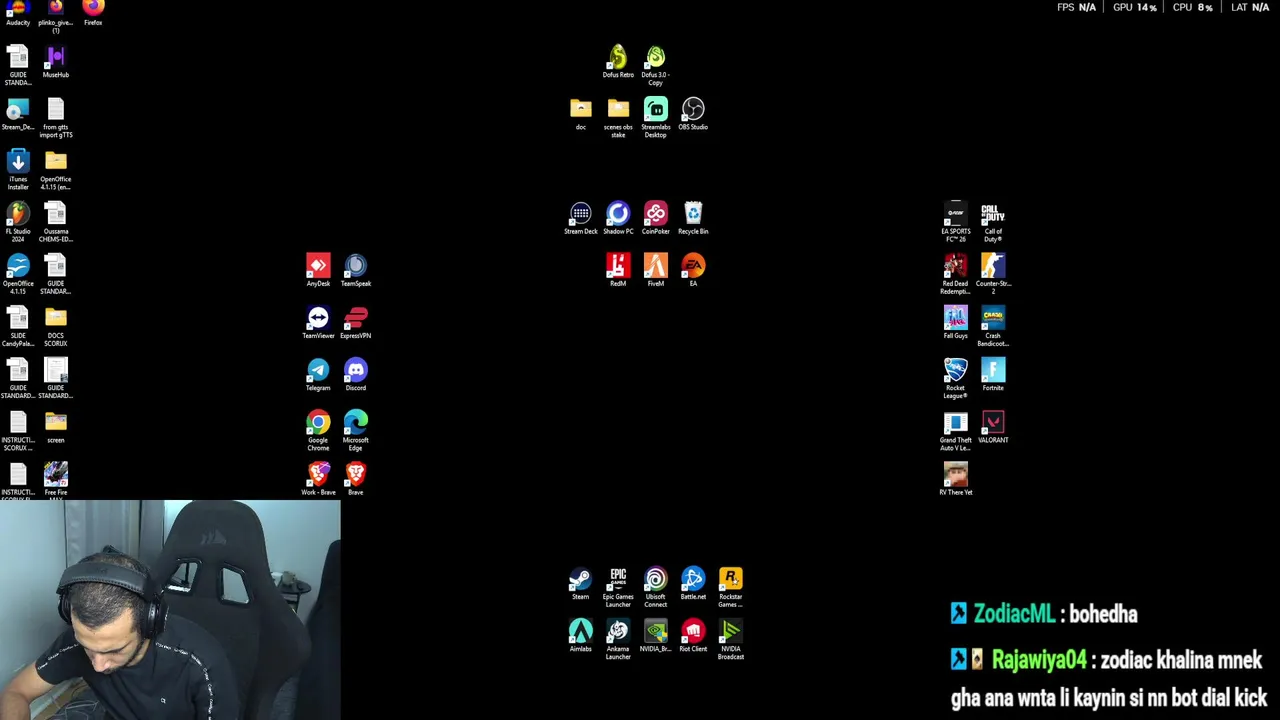
Task: Select the plinko_give file icon
Action: pos(56,14)
